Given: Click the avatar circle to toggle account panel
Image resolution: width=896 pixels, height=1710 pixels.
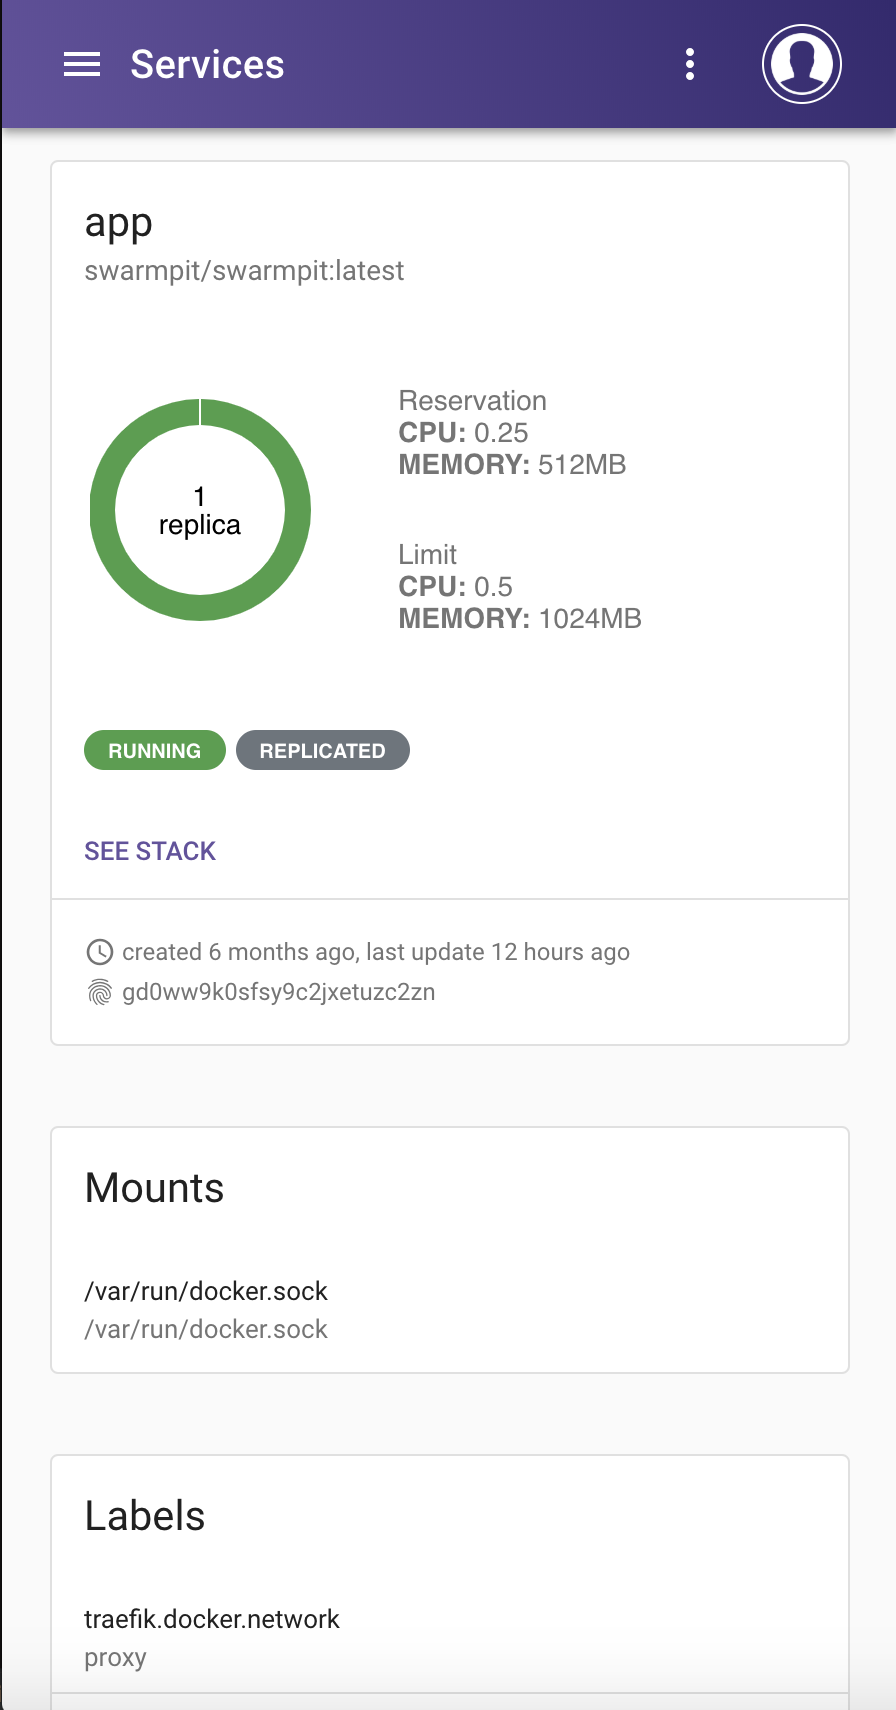Looking at the screenshot, I should 801,63.
